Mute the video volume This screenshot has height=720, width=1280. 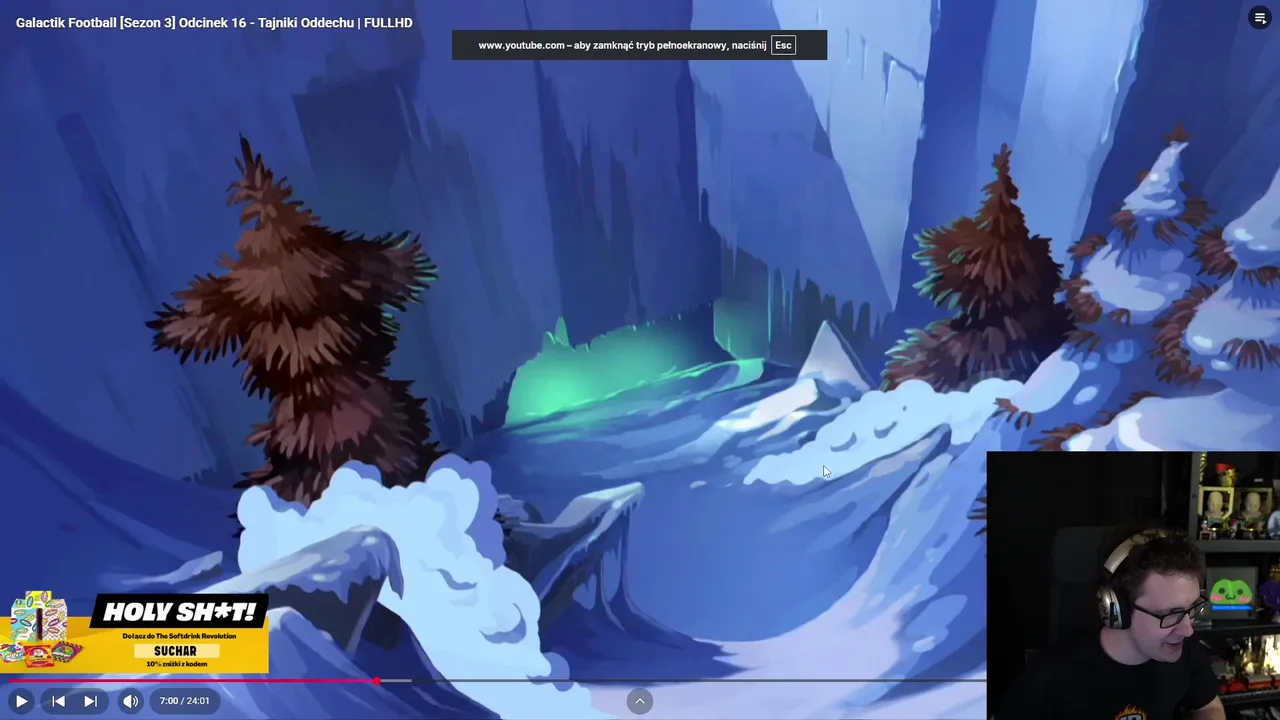(131, 701)
